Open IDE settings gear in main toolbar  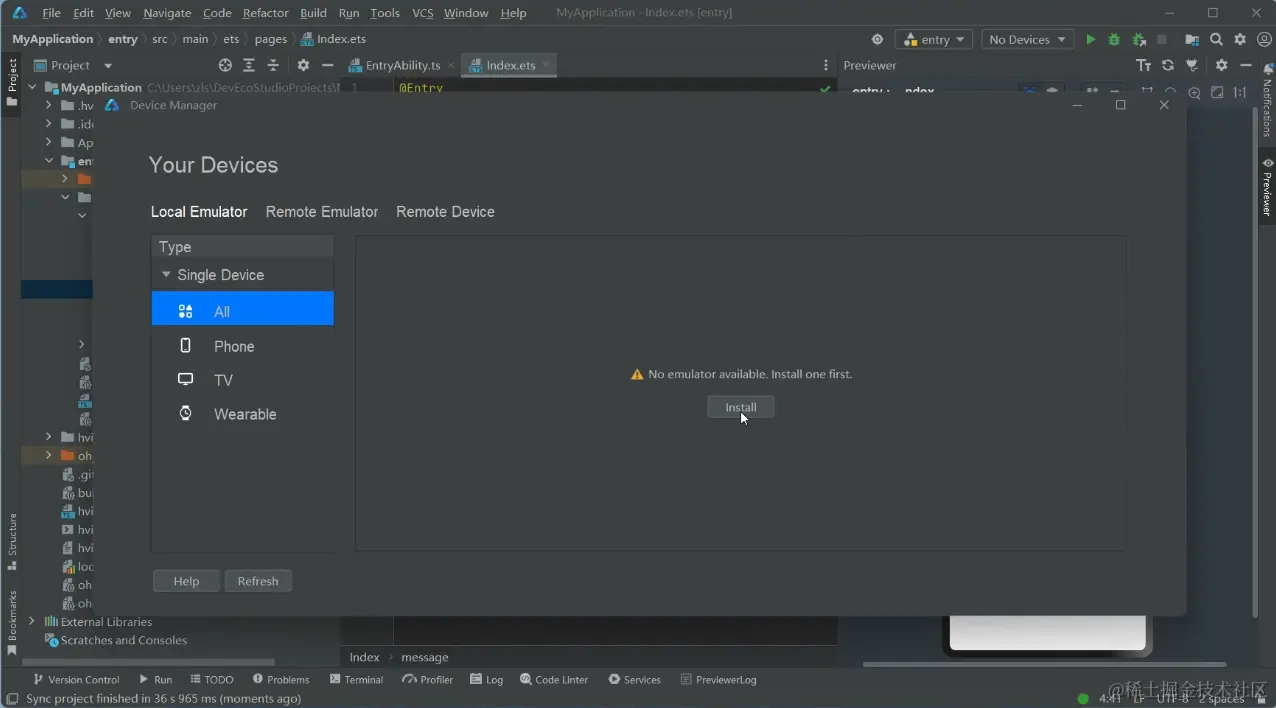point(1240,40)
